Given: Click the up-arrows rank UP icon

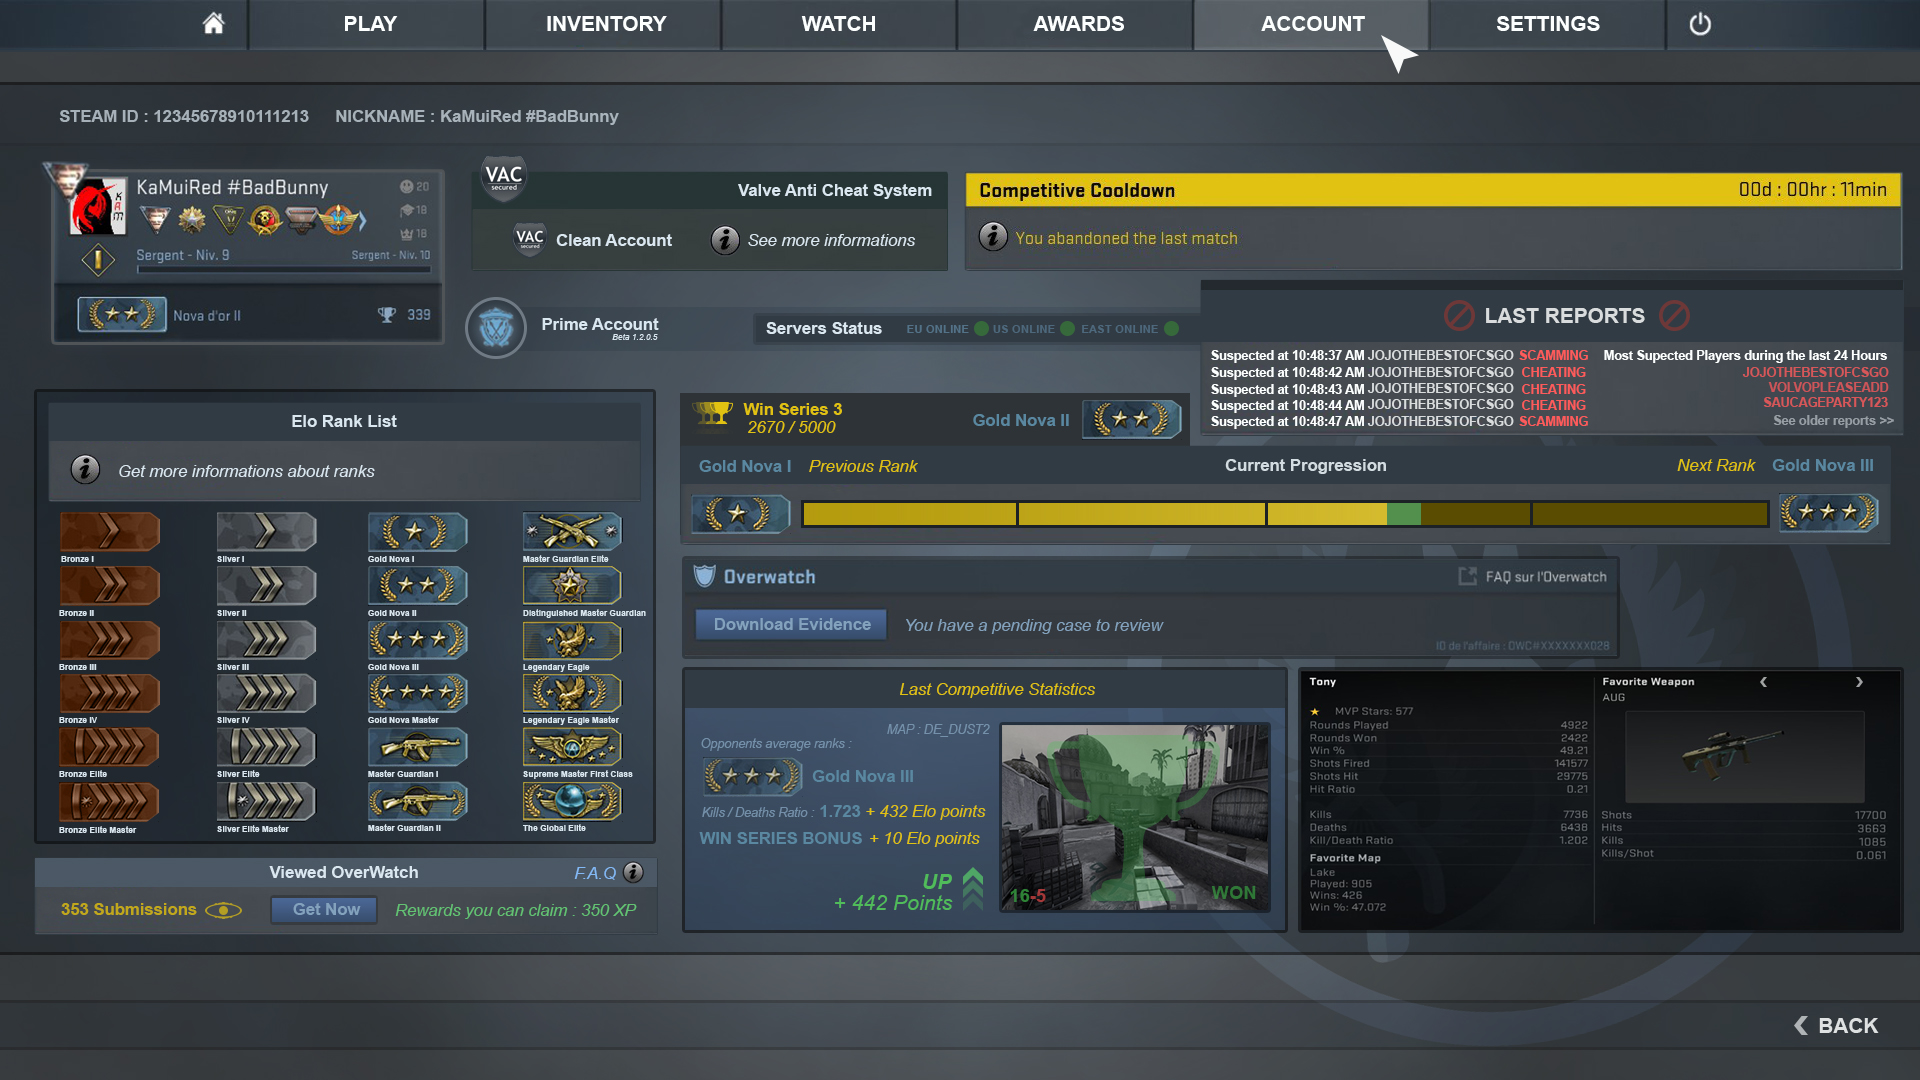Looking at the screenshot, I should pyautogui.click(x=972, y=889).
